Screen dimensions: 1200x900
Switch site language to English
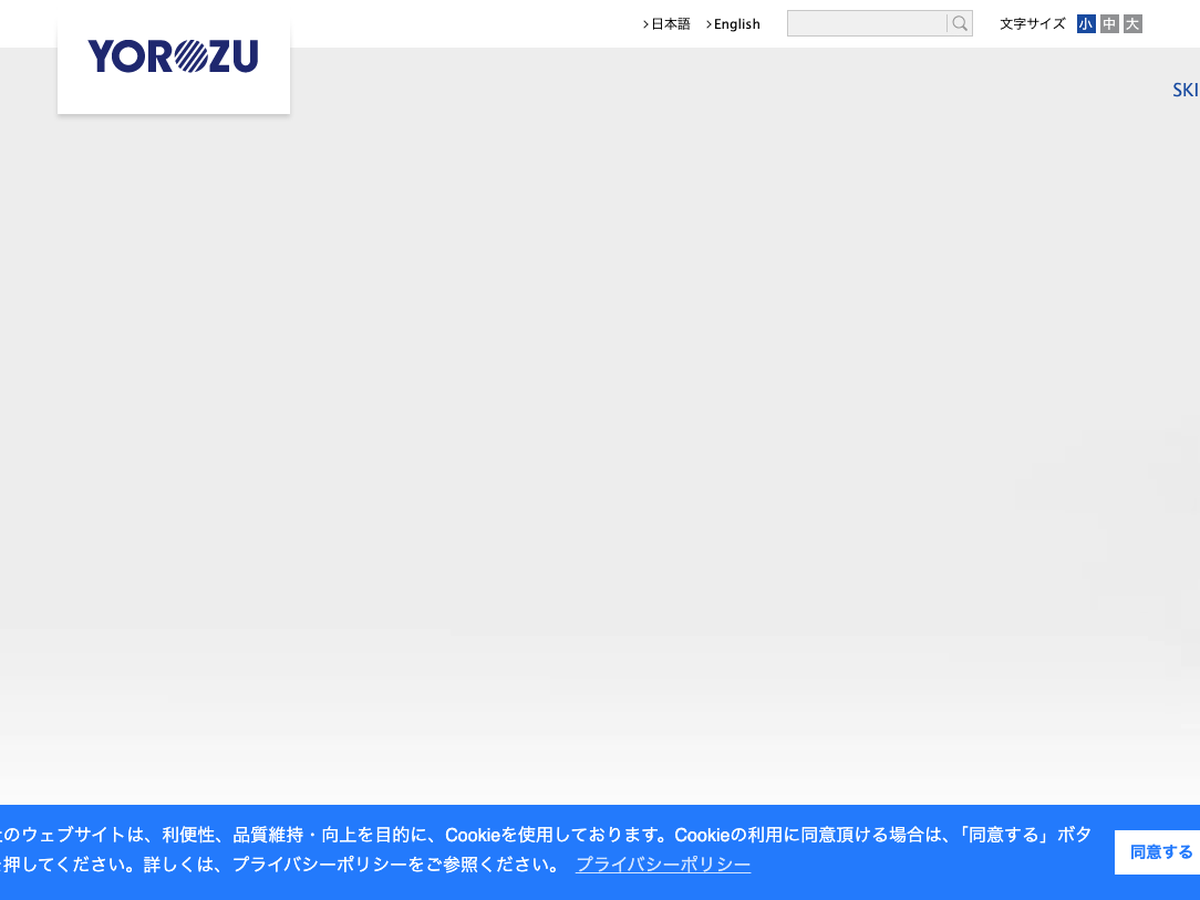click(x=737, y=24)
